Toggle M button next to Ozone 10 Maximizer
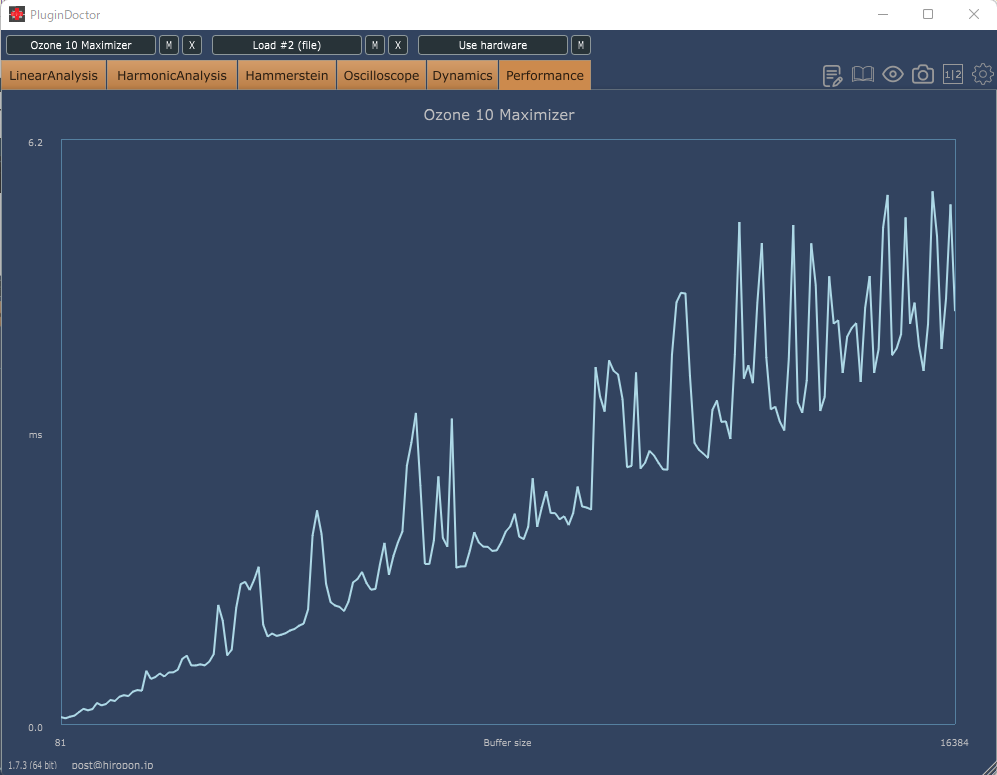Viewport: 997px width, 775px height. pyautogui.click(x=168, y=45)
